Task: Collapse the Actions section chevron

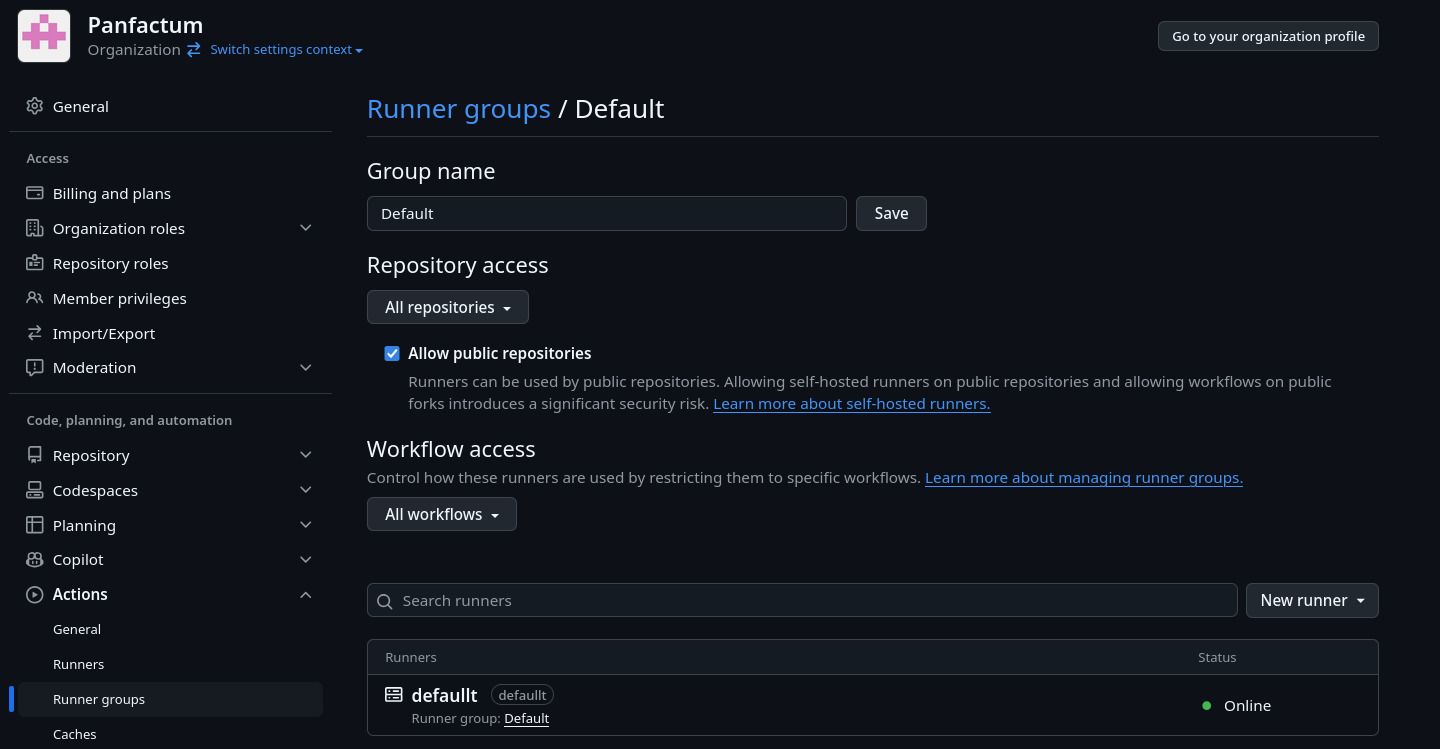Action: 306,594
